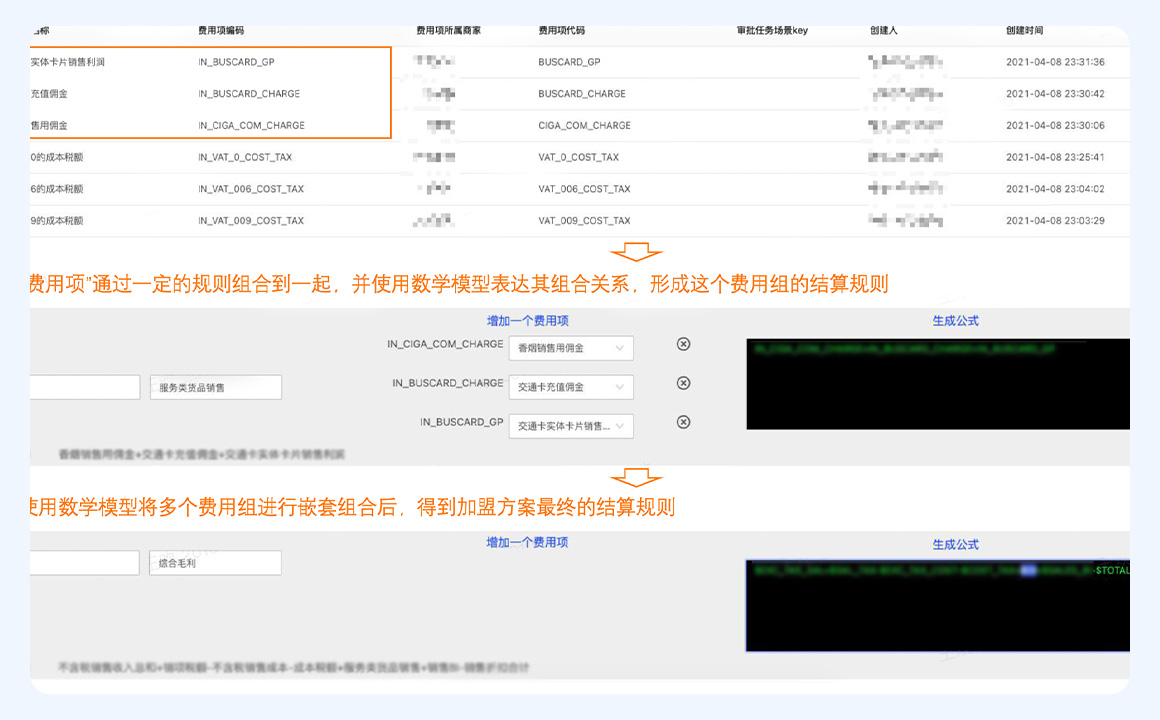Viewport: 1160px width, 720px height.
Task: Open the 香烟销售用佣金 dropdown
Action: [x=571, y=348]
